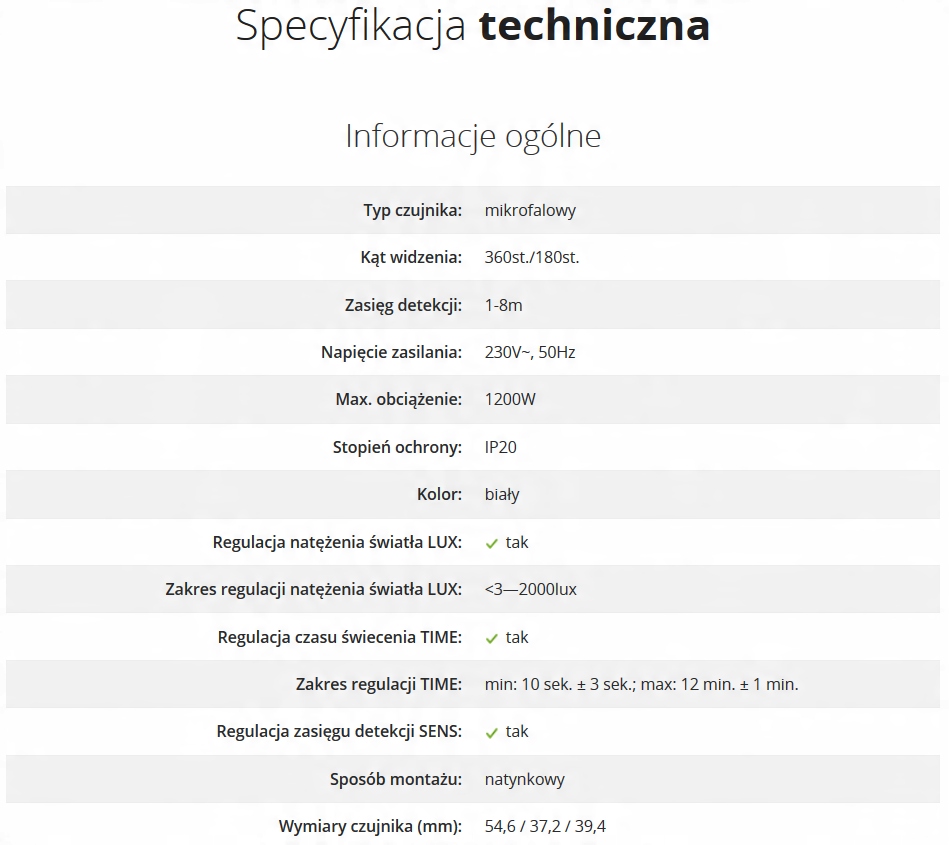The width and height of the screenshot is (949, 845).
Task: Select the "Typ czujnika:" label
Action: pyautogui.click(x=412, y=210)
